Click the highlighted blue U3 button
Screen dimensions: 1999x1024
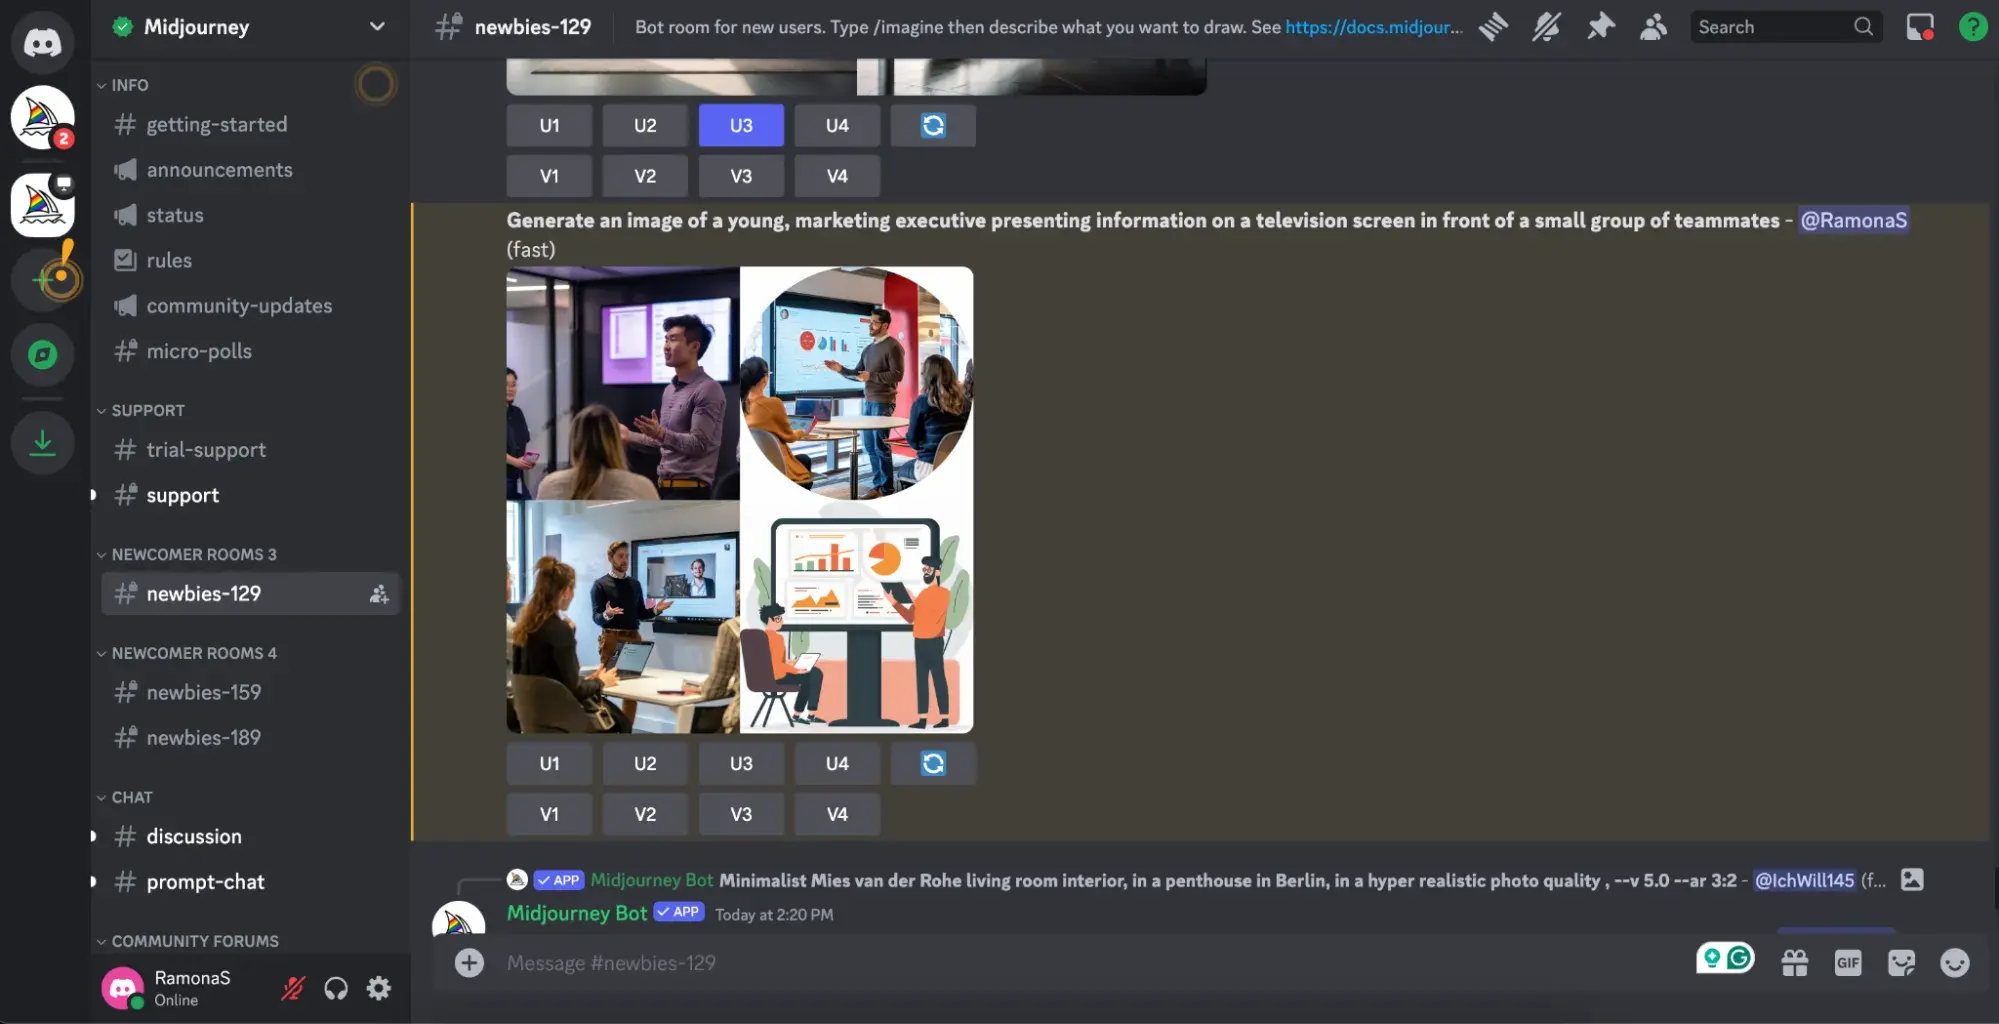(741, 126)
